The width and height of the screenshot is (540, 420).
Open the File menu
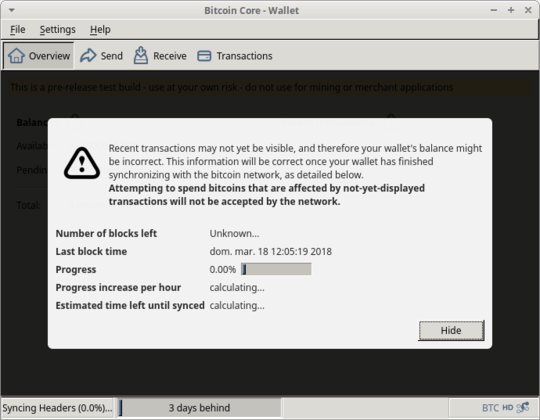tap(18, 30)
